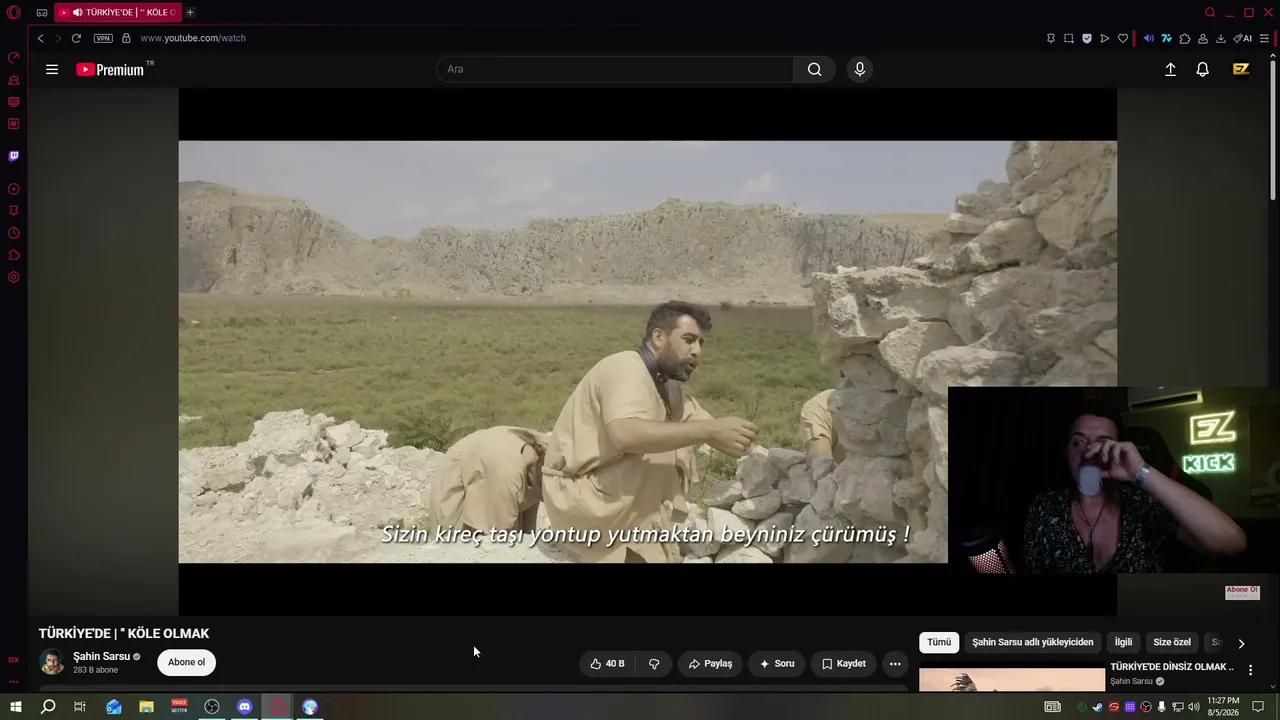
Task: Open the Windows notification center icon
Action: [1258, 707]
